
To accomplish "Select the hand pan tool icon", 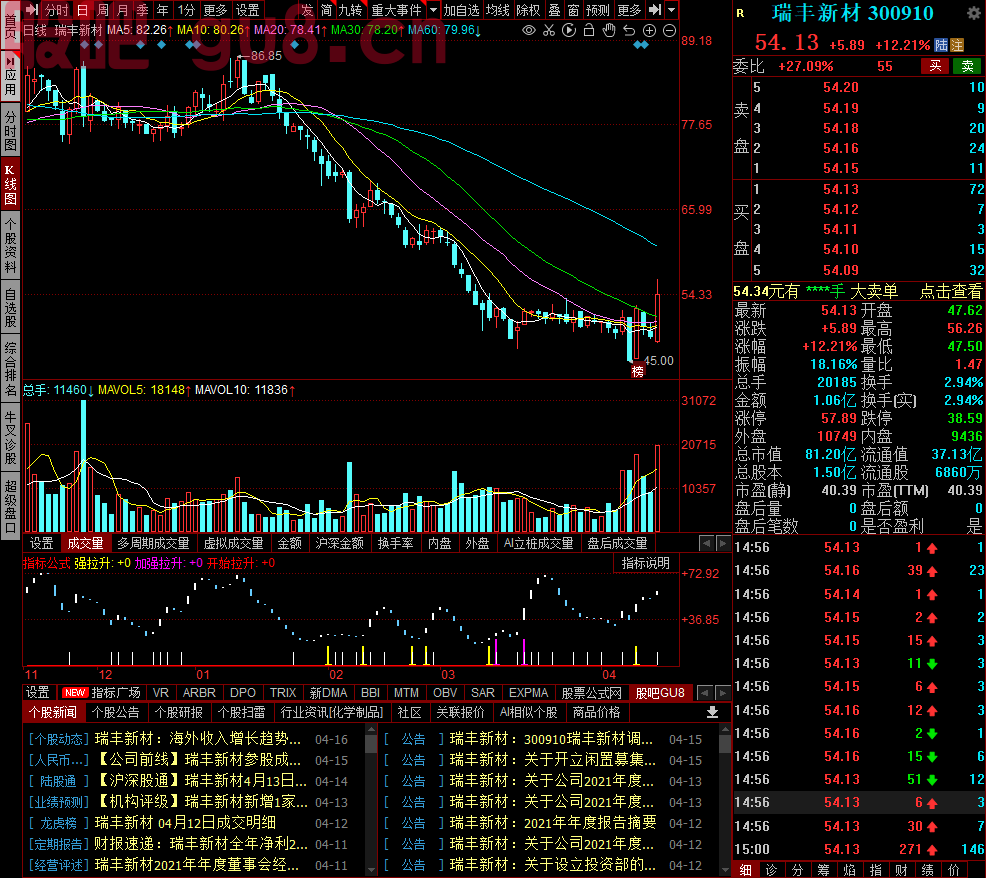I will 609,30.
